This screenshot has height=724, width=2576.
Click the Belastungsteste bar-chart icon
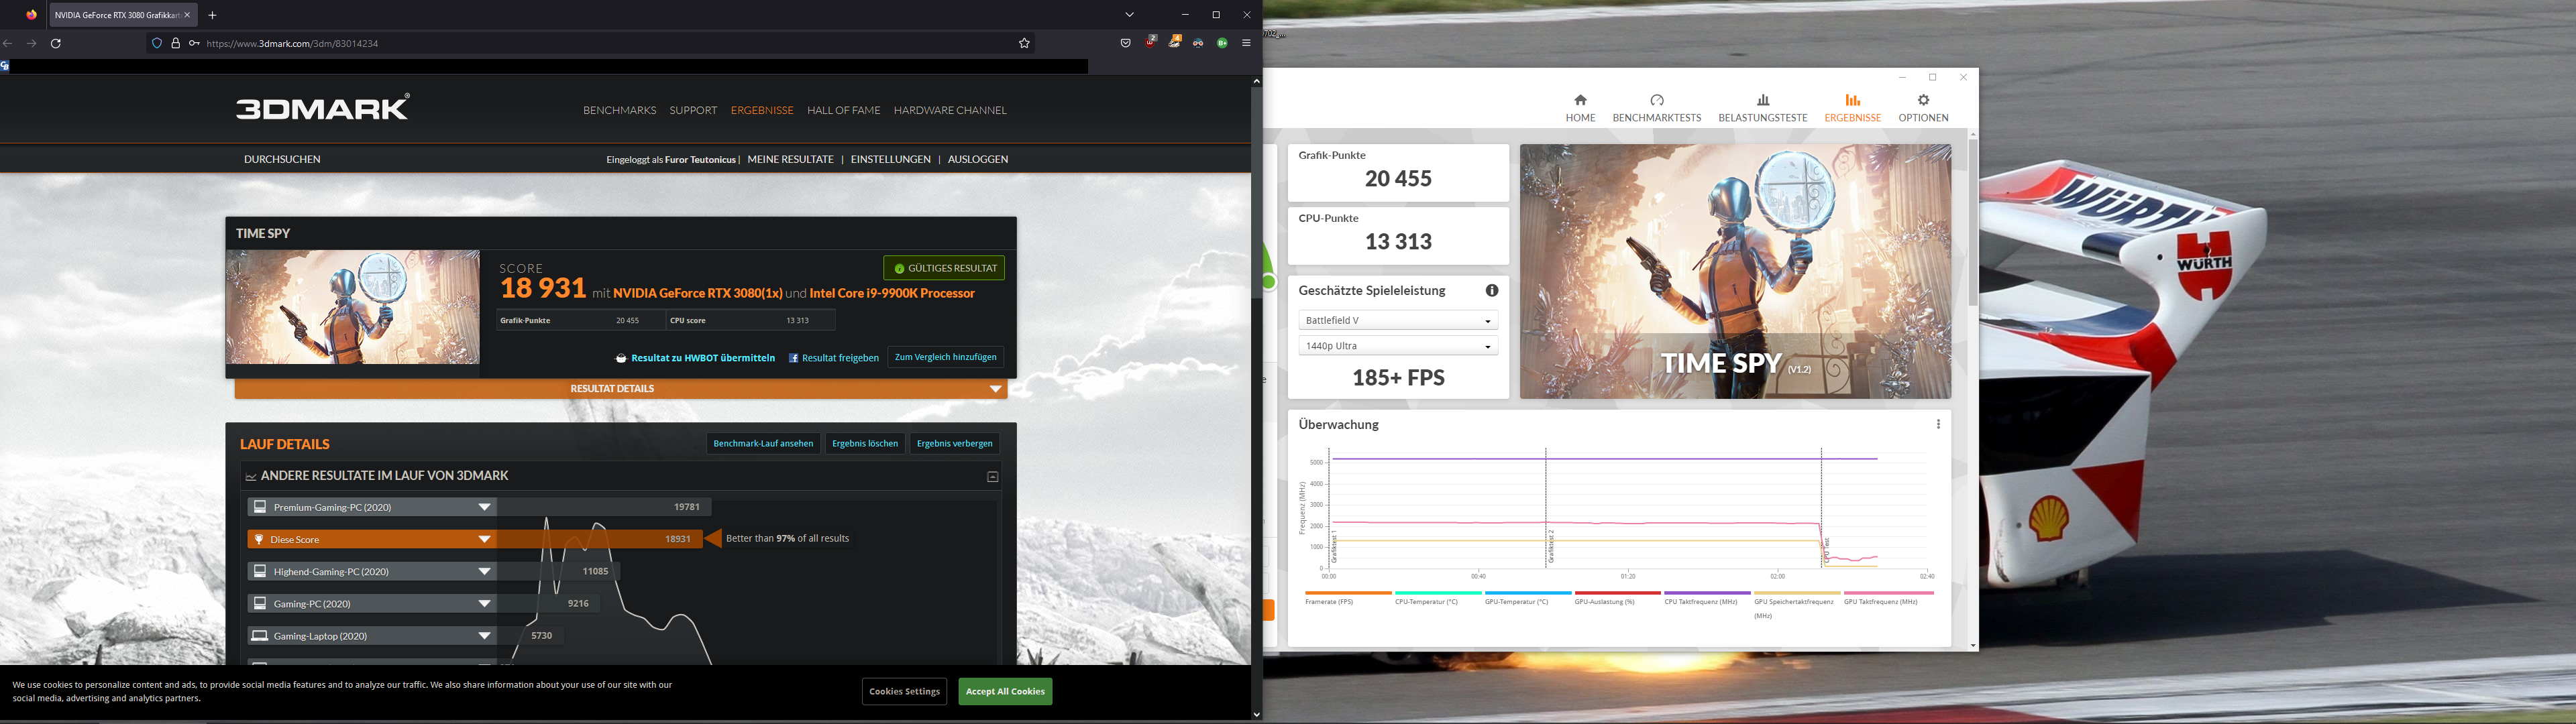click(x=1762, y=100)
